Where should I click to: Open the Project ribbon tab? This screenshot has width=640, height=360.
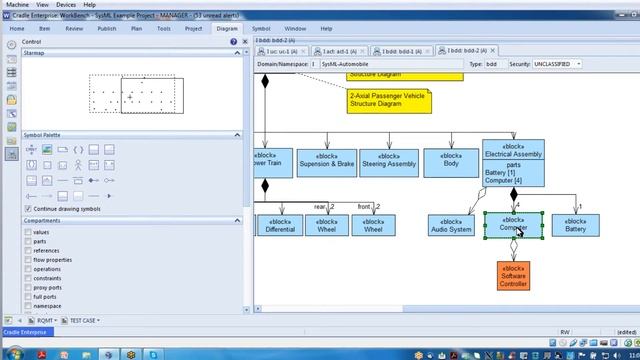click(193, 29)
